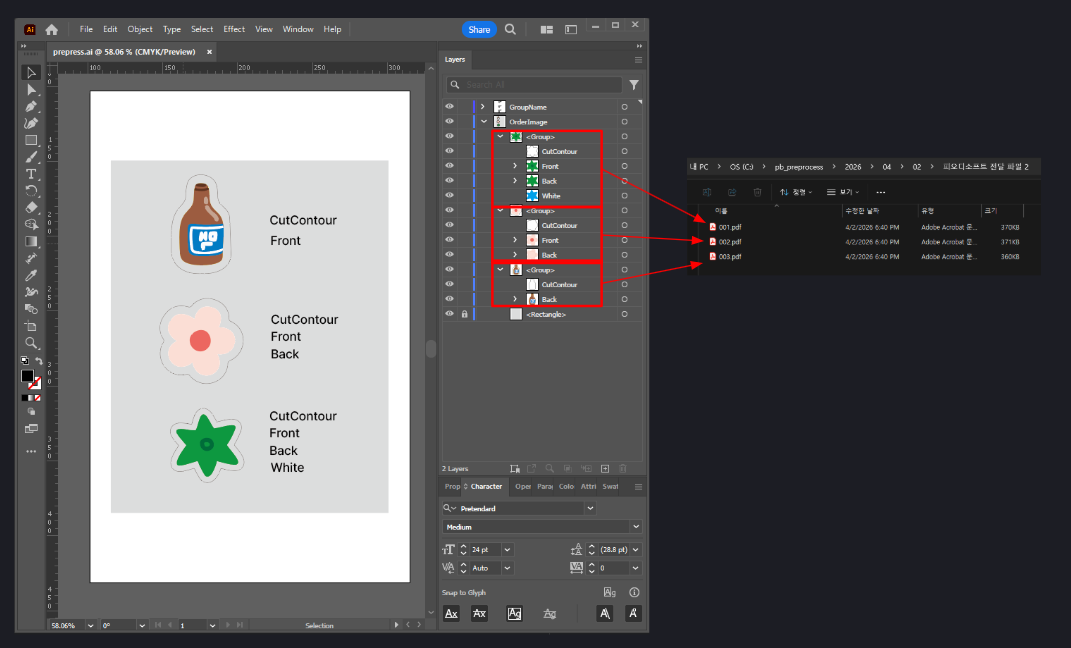Click pb_preprocess in the explorer path
The width and height of the screenshot is (1071, 648).
point(798,167)
